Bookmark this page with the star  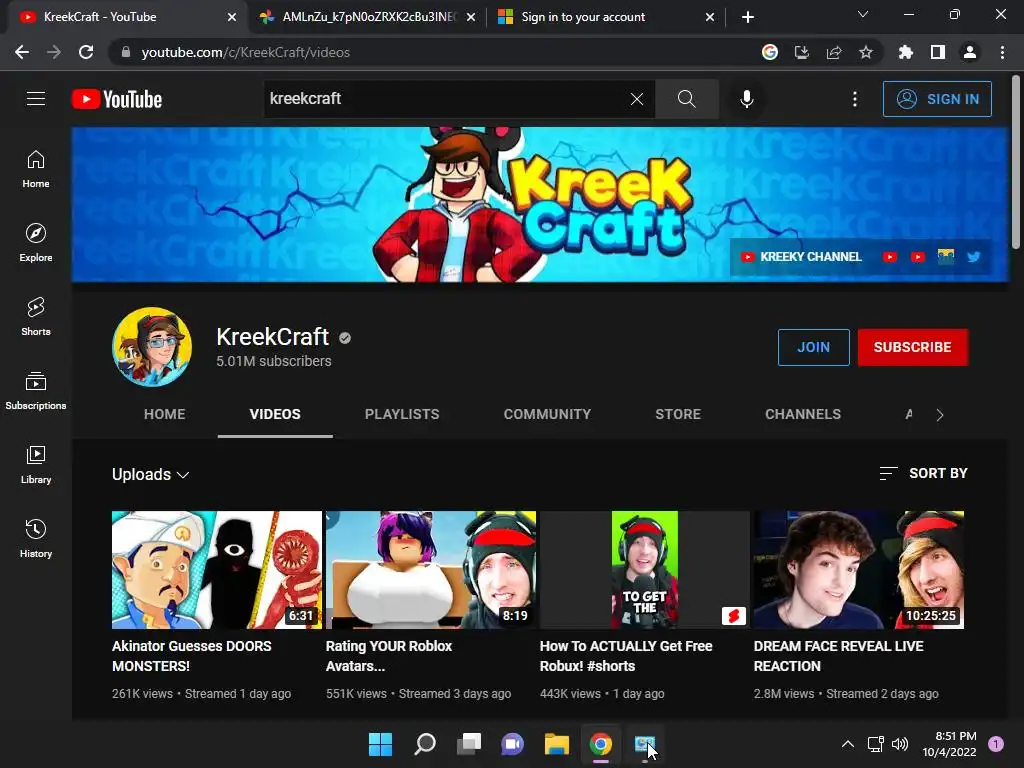click(x=865, y=52)
